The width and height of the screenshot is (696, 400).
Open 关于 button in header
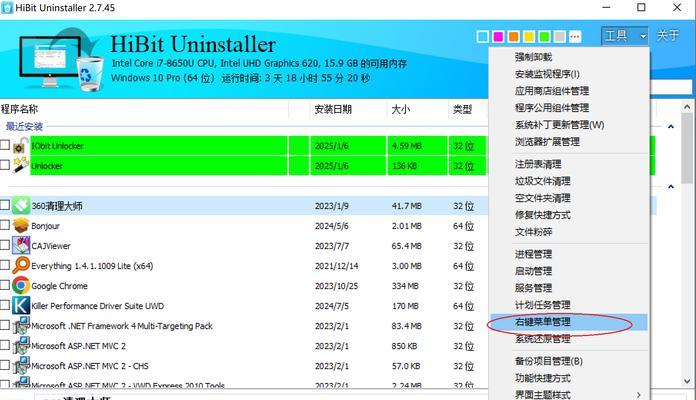click(668, 36)
